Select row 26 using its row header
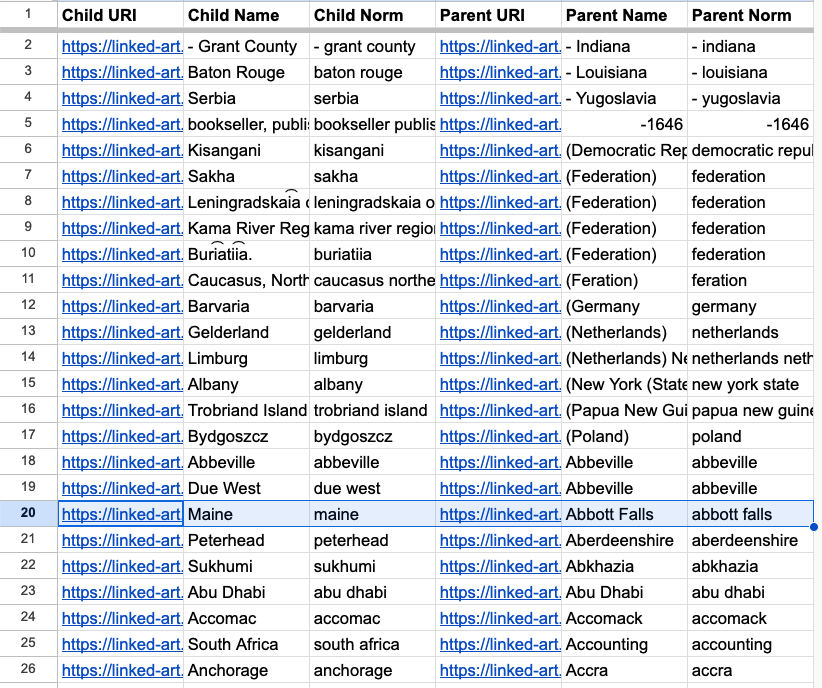The height and width of the screenshot is (688, 822). tap(27, 670)
